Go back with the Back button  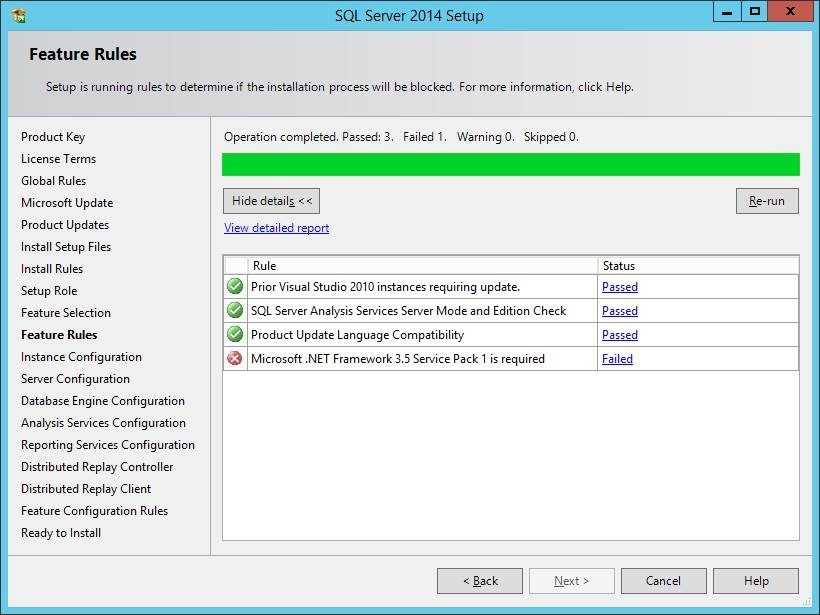480,580
